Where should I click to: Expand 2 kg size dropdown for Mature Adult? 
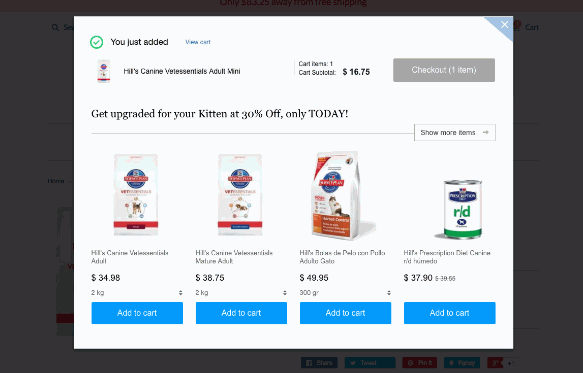tap(241, 293)
